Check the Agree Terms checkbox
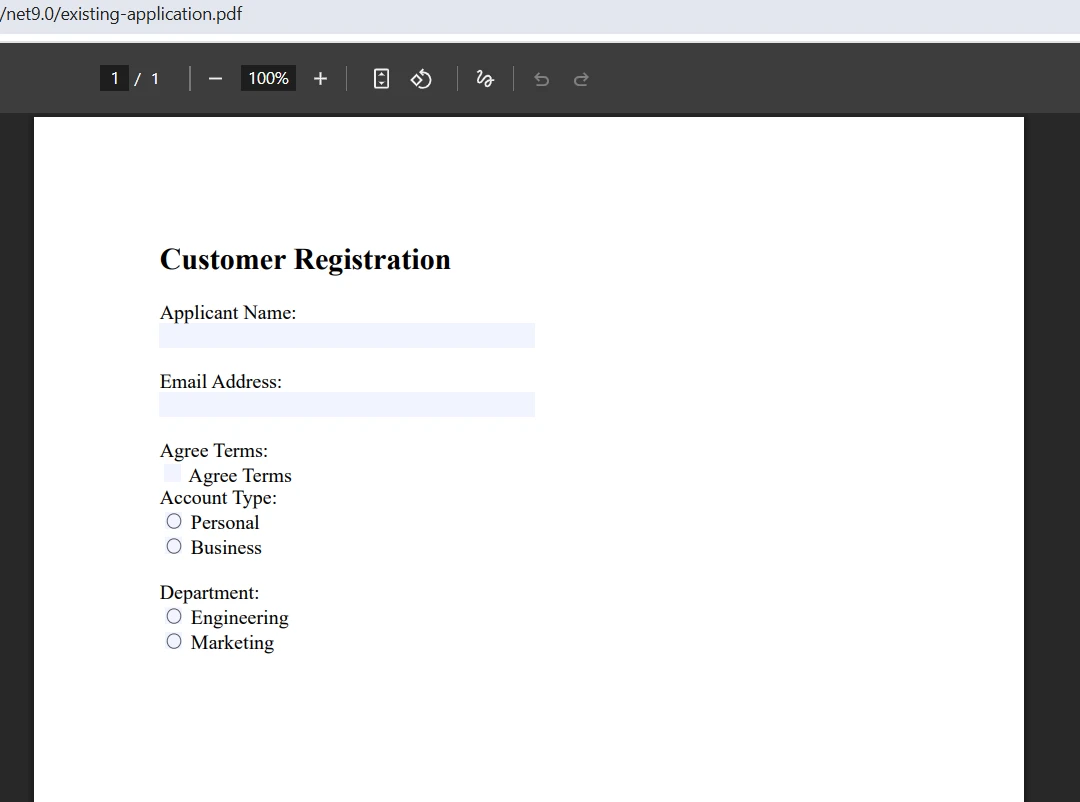Image resolution: width=1080 pixels, height=802 pixels. click(x=171, y=472)
